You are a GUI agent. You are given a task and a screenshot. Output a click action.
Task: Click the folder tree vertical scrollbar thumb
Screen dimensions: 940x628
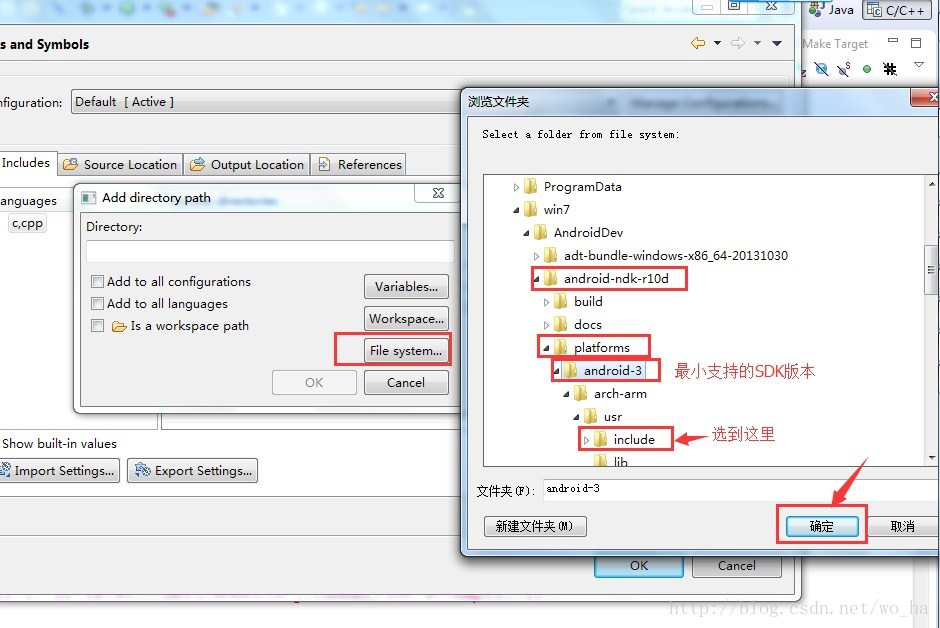[931, 269]
